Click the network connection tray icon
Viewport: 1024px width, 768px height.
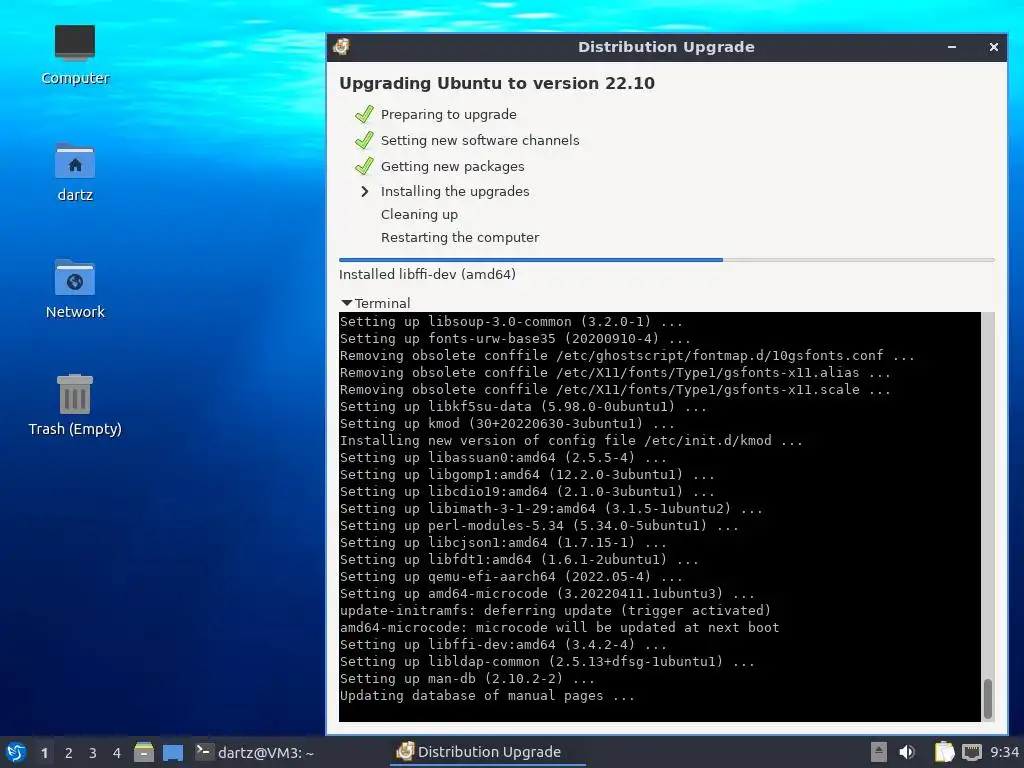[x=972, y=752]
